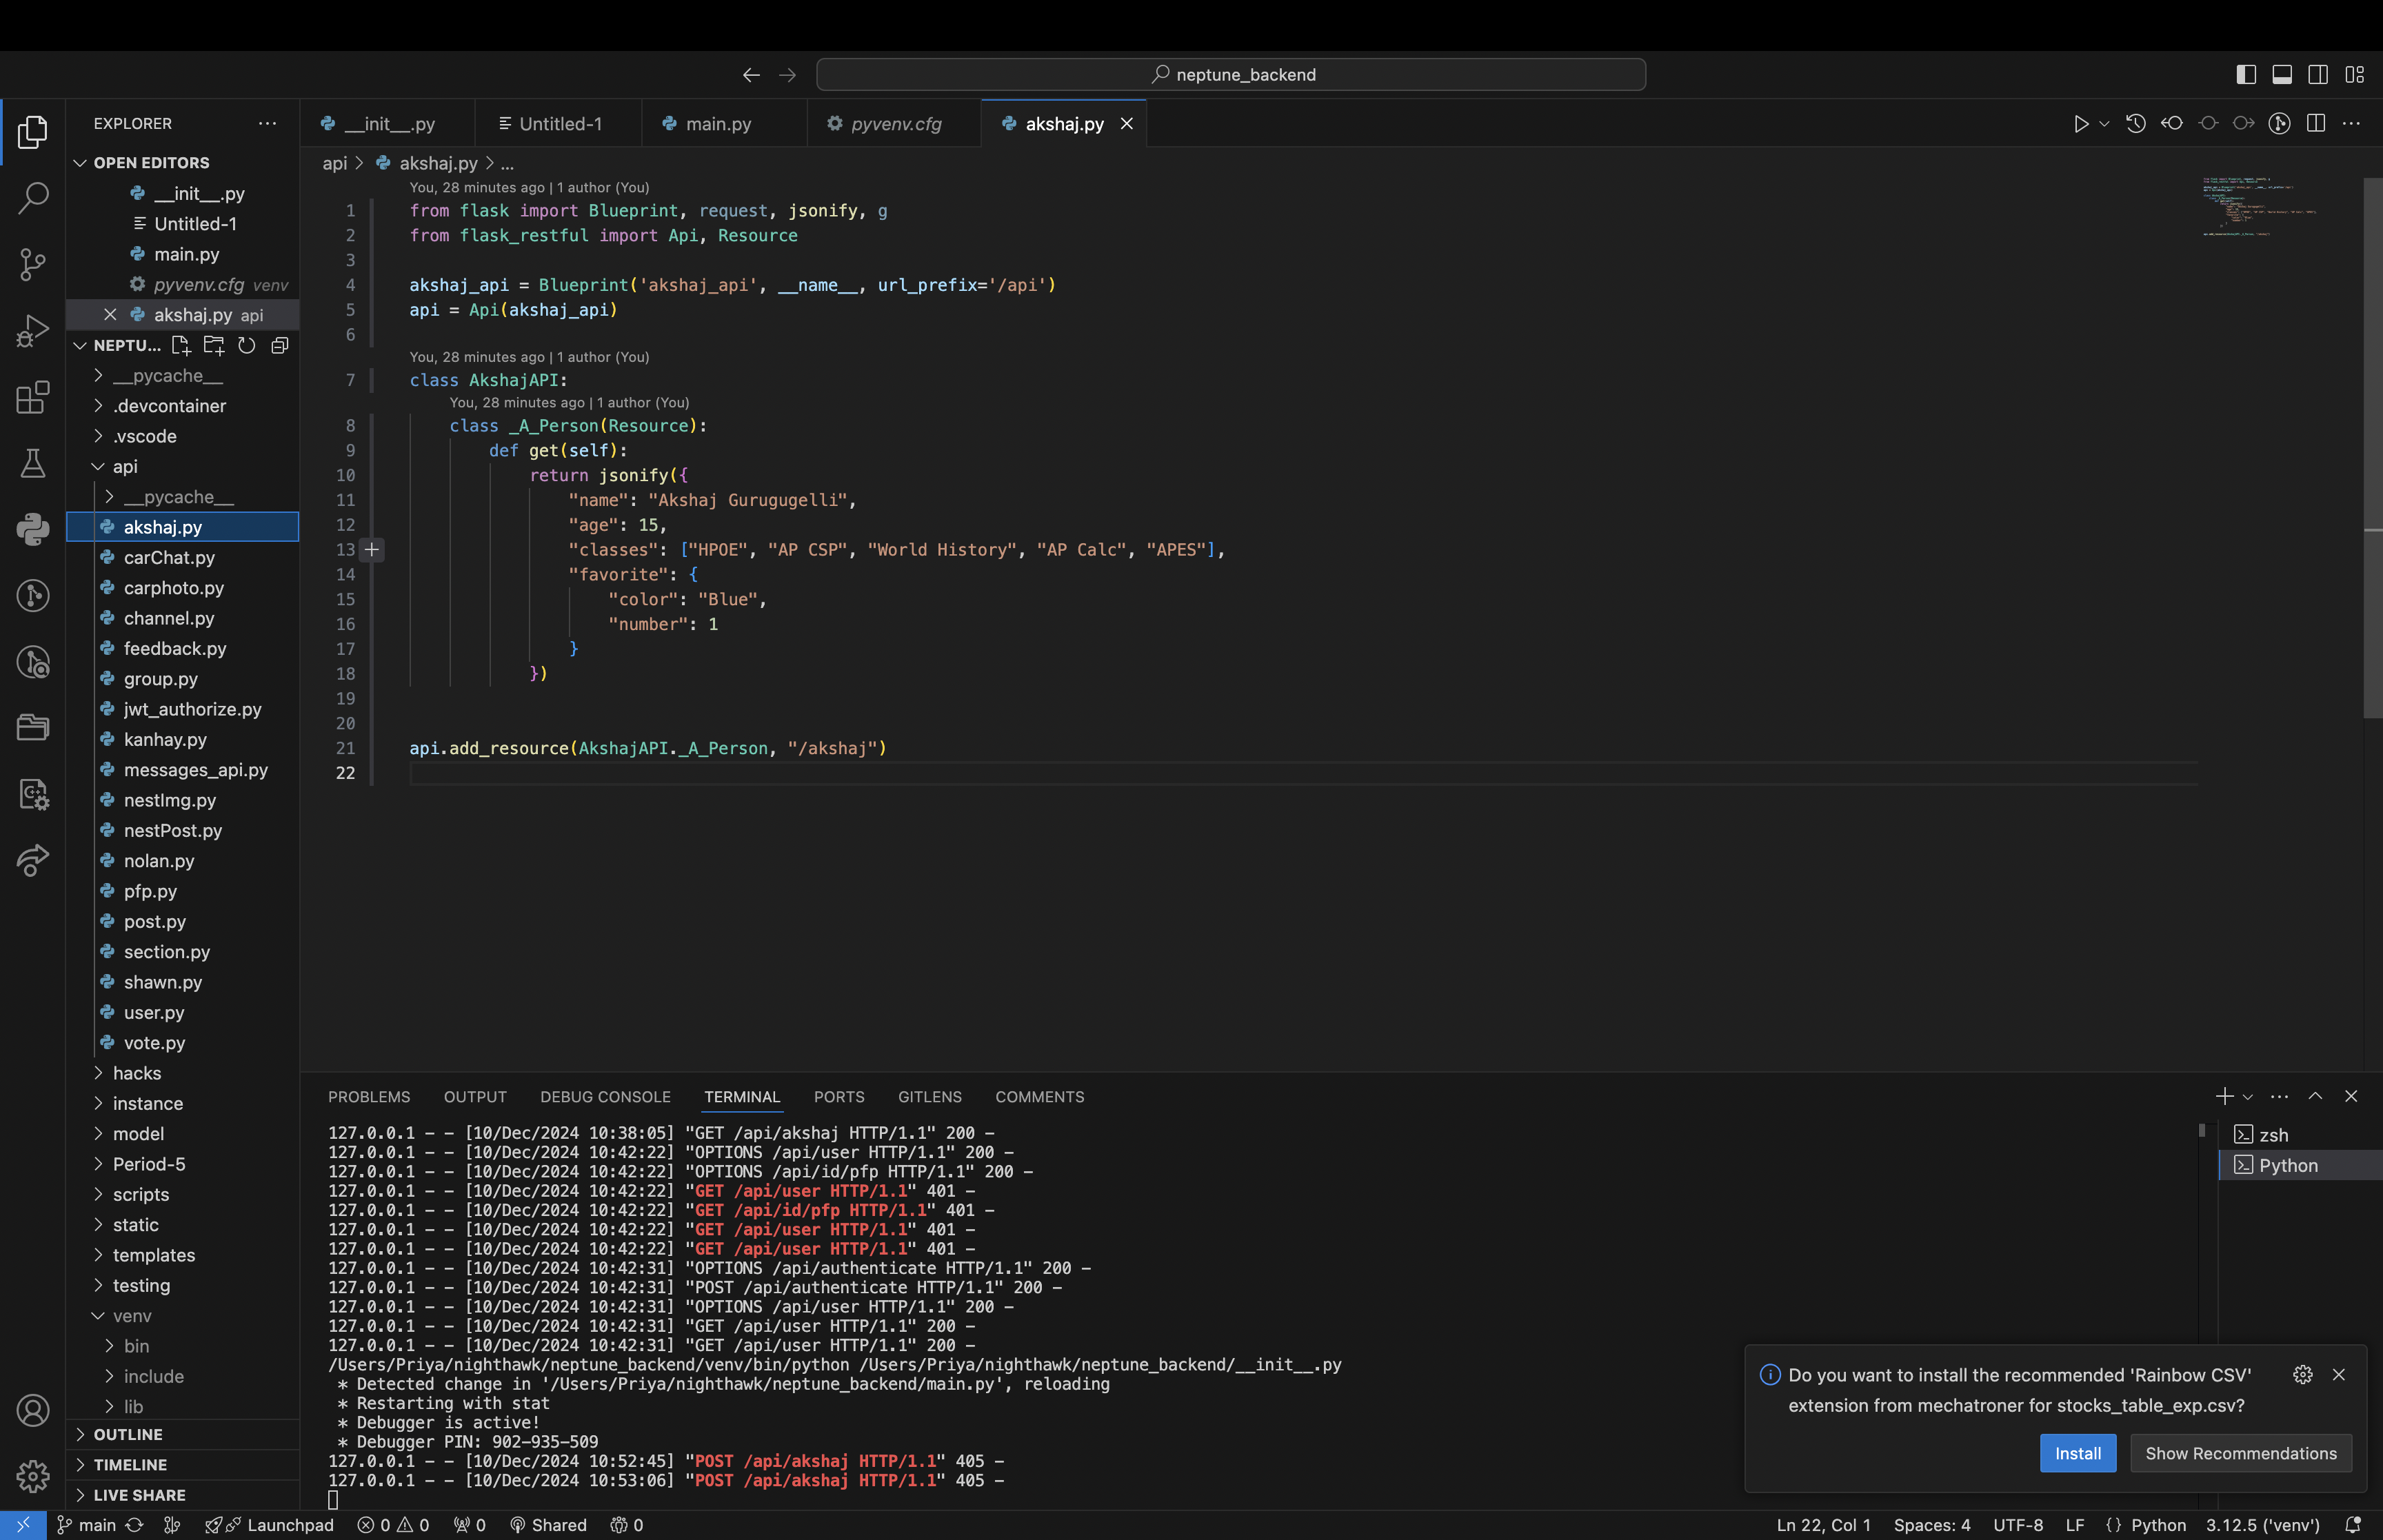Open editor More Actions ellipsis
The width and height of the screenshot is (2383, 1540).
coord(2351,124)
